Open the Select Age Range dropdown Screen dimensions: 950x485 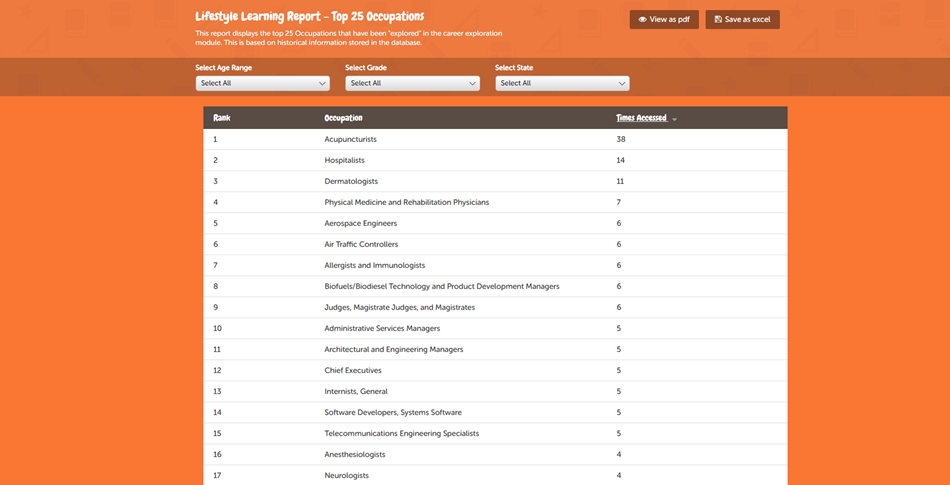coord(262,83)
